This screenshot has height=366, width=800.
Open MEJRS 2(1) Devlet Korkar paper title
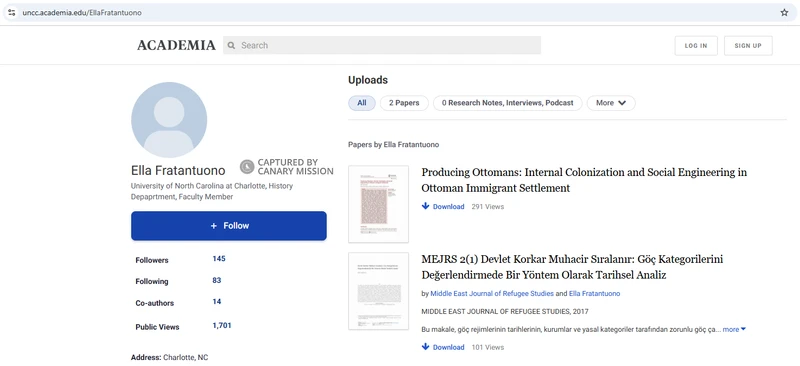click(572, 267)
